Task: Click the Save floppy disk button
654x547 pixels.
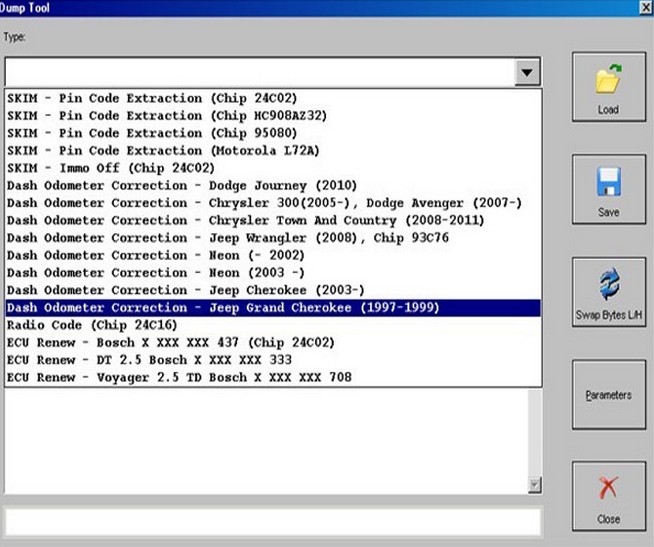Action: (609, 189)
